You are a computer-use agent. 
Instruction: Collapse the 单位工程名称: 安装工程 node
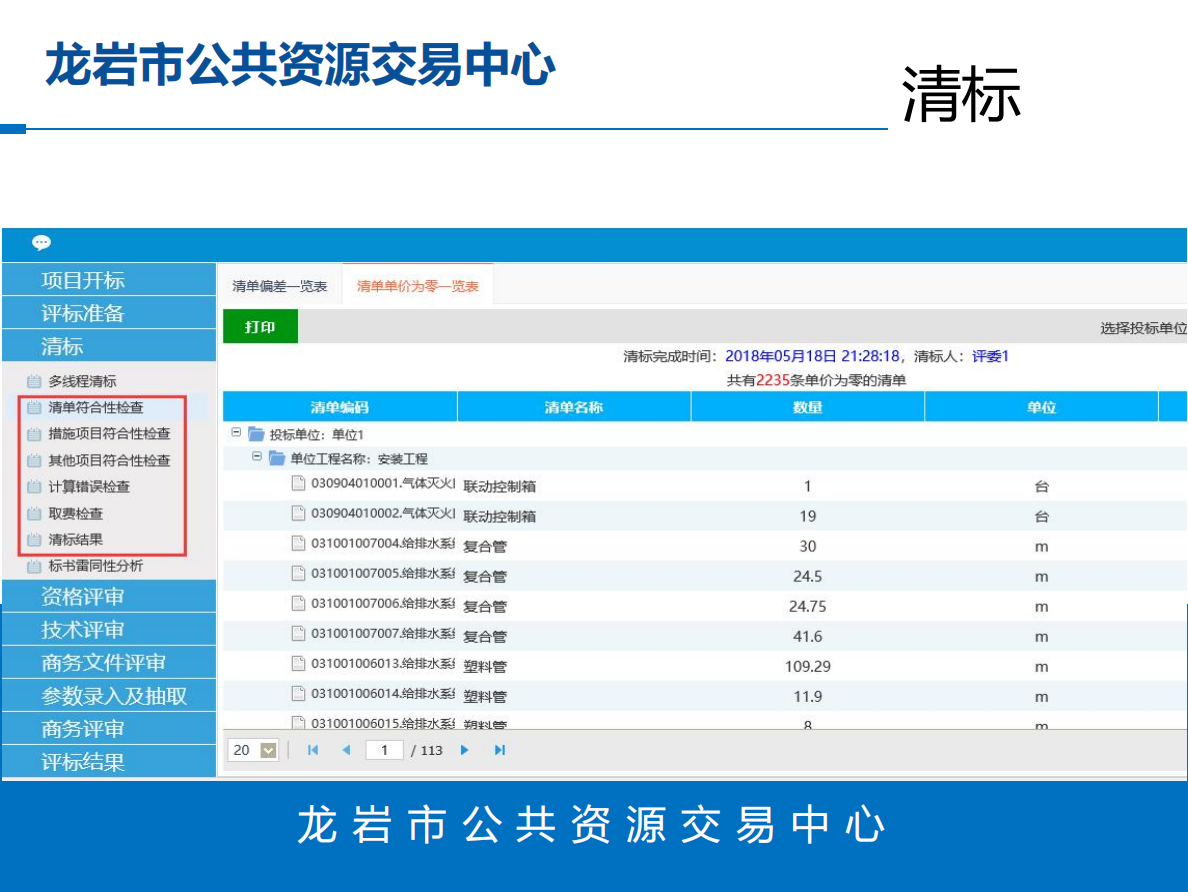[x=257, y=457]
